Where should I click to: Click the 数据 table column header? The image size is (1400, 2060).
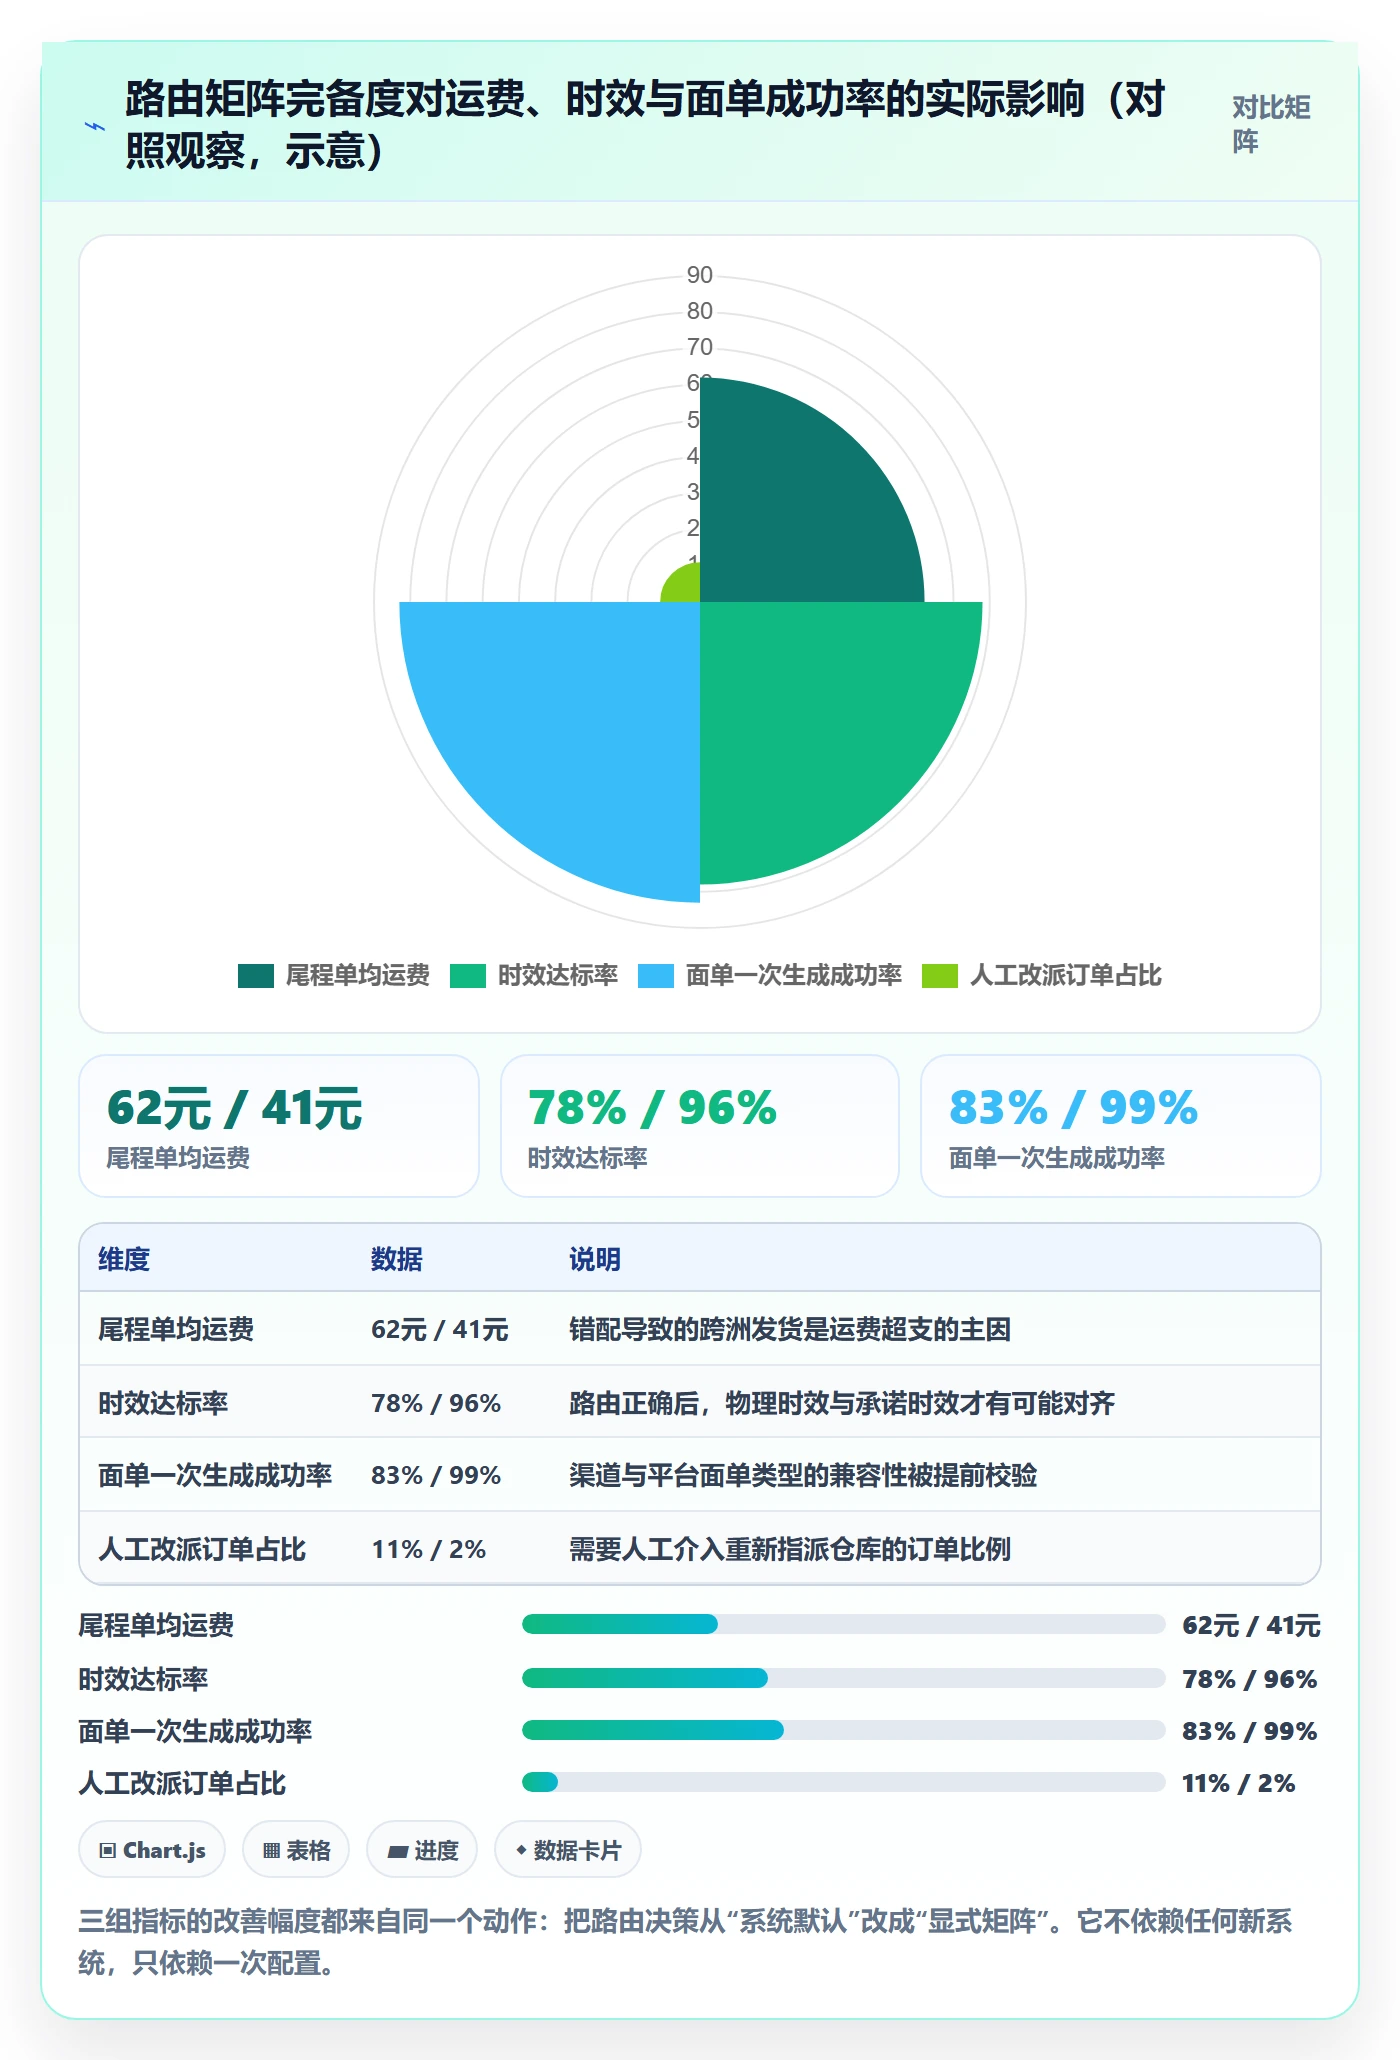coord(397,1259)
